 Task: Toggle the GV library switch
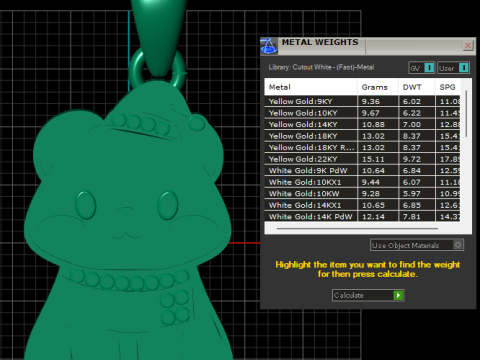[x=422, y=68]
